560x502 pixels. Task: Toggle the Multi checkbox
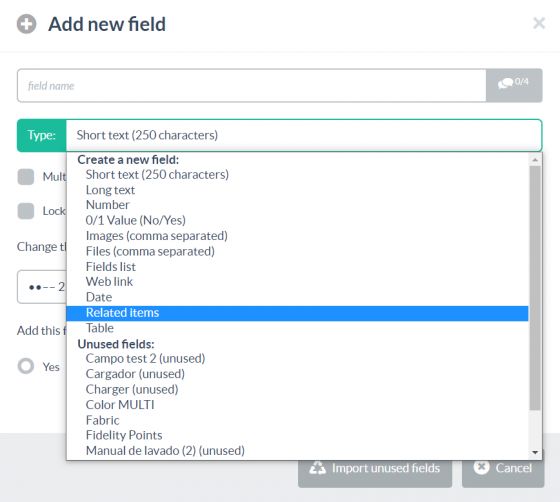point(26,177)
